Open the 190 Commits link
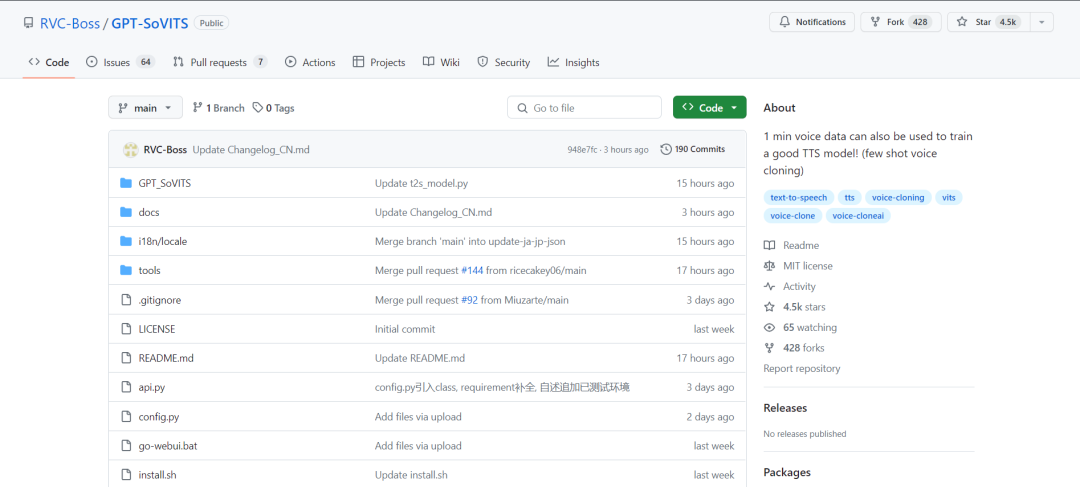The image size is (1080, 487). (693, 149)
